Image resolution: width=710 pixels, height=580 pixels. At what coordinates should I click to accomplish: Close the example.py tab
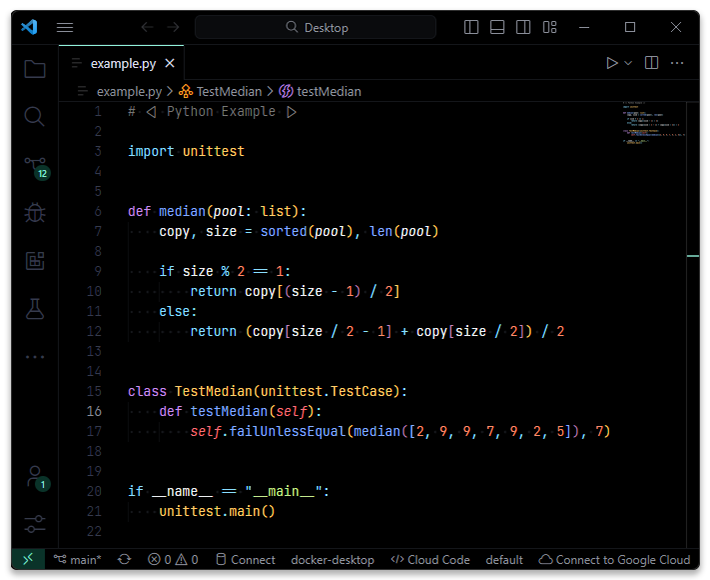click(170, 63)
